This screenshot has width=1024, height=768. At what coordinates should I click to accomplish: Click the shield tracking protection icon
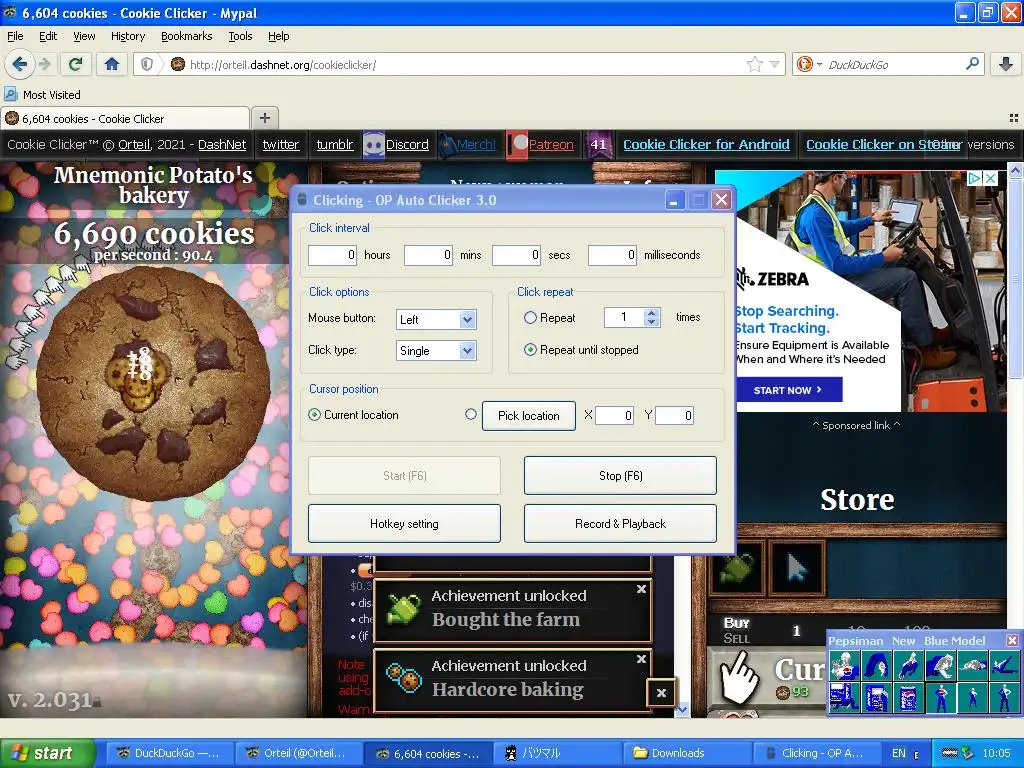[x=147, y=64]
